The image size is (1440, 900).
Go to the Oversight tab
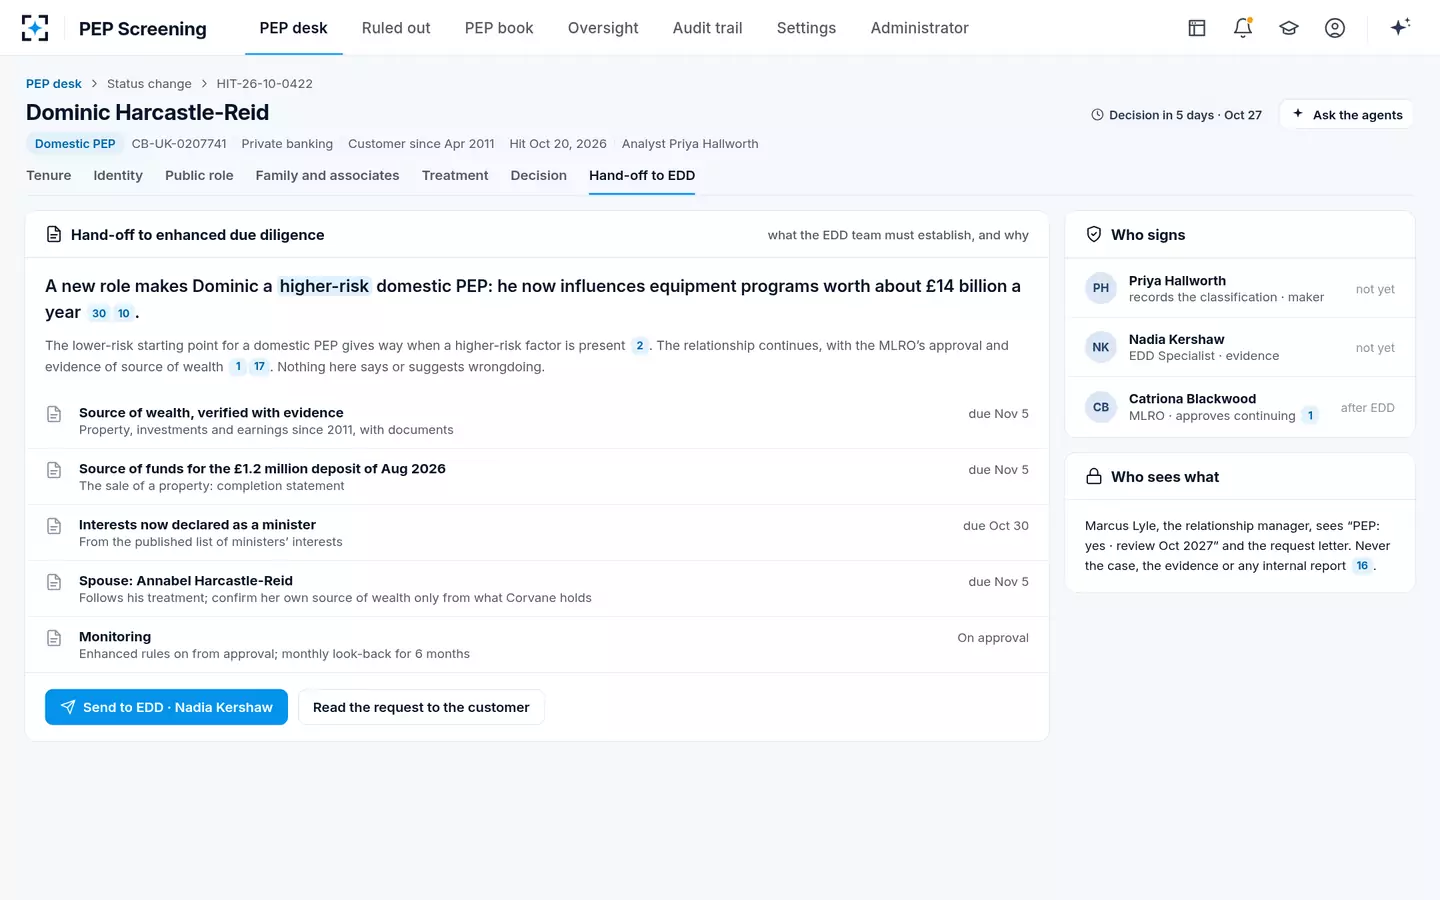pyautogui.click(x=603, y=28)
